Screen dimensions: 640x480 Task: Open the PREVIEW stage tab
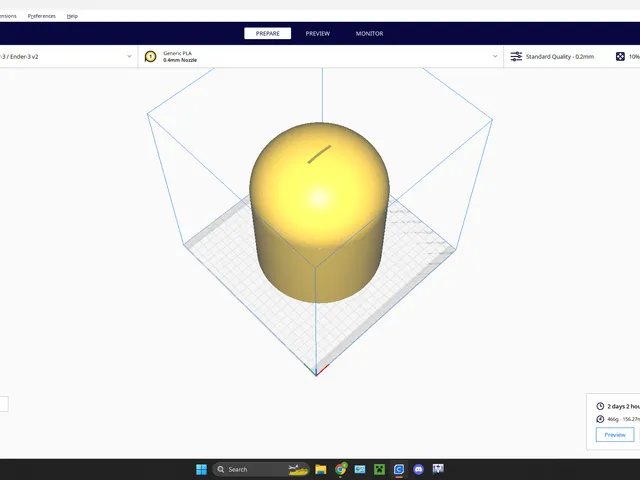(x=318, y=33)
